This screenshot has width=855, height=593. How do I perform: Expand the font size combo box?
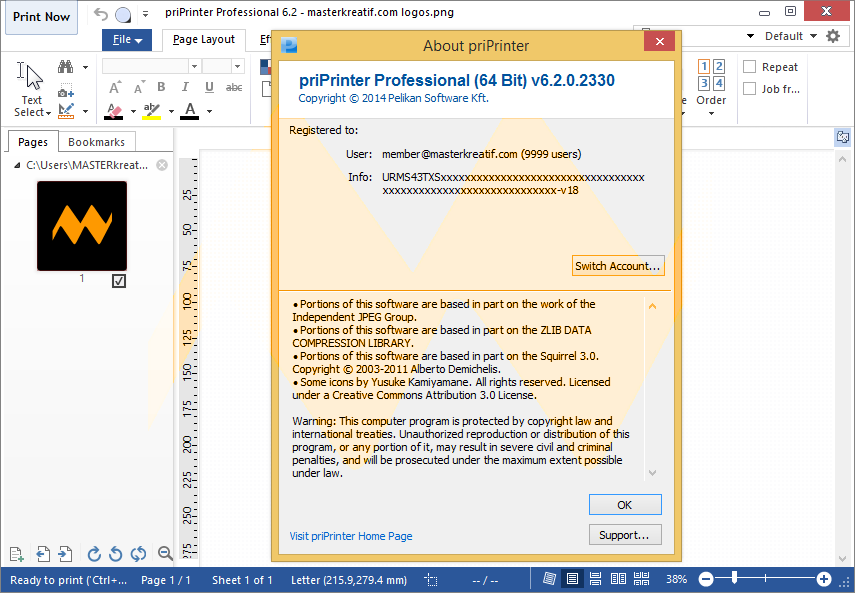(x=237, y=66)
